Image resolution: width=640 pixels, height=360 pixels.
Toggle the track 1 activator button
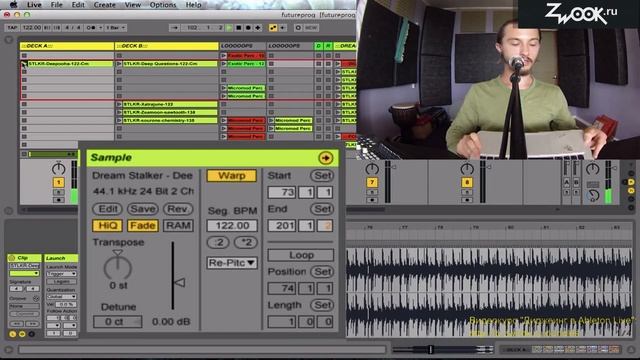(58, 182)
